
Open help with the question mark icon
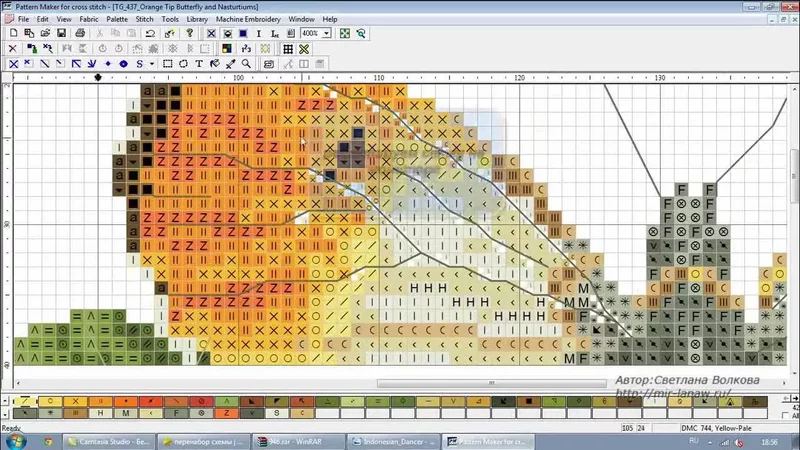[189, 33]
